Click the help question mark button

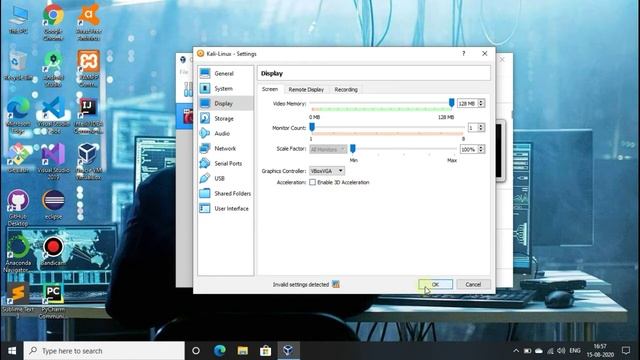pos(464,53)
